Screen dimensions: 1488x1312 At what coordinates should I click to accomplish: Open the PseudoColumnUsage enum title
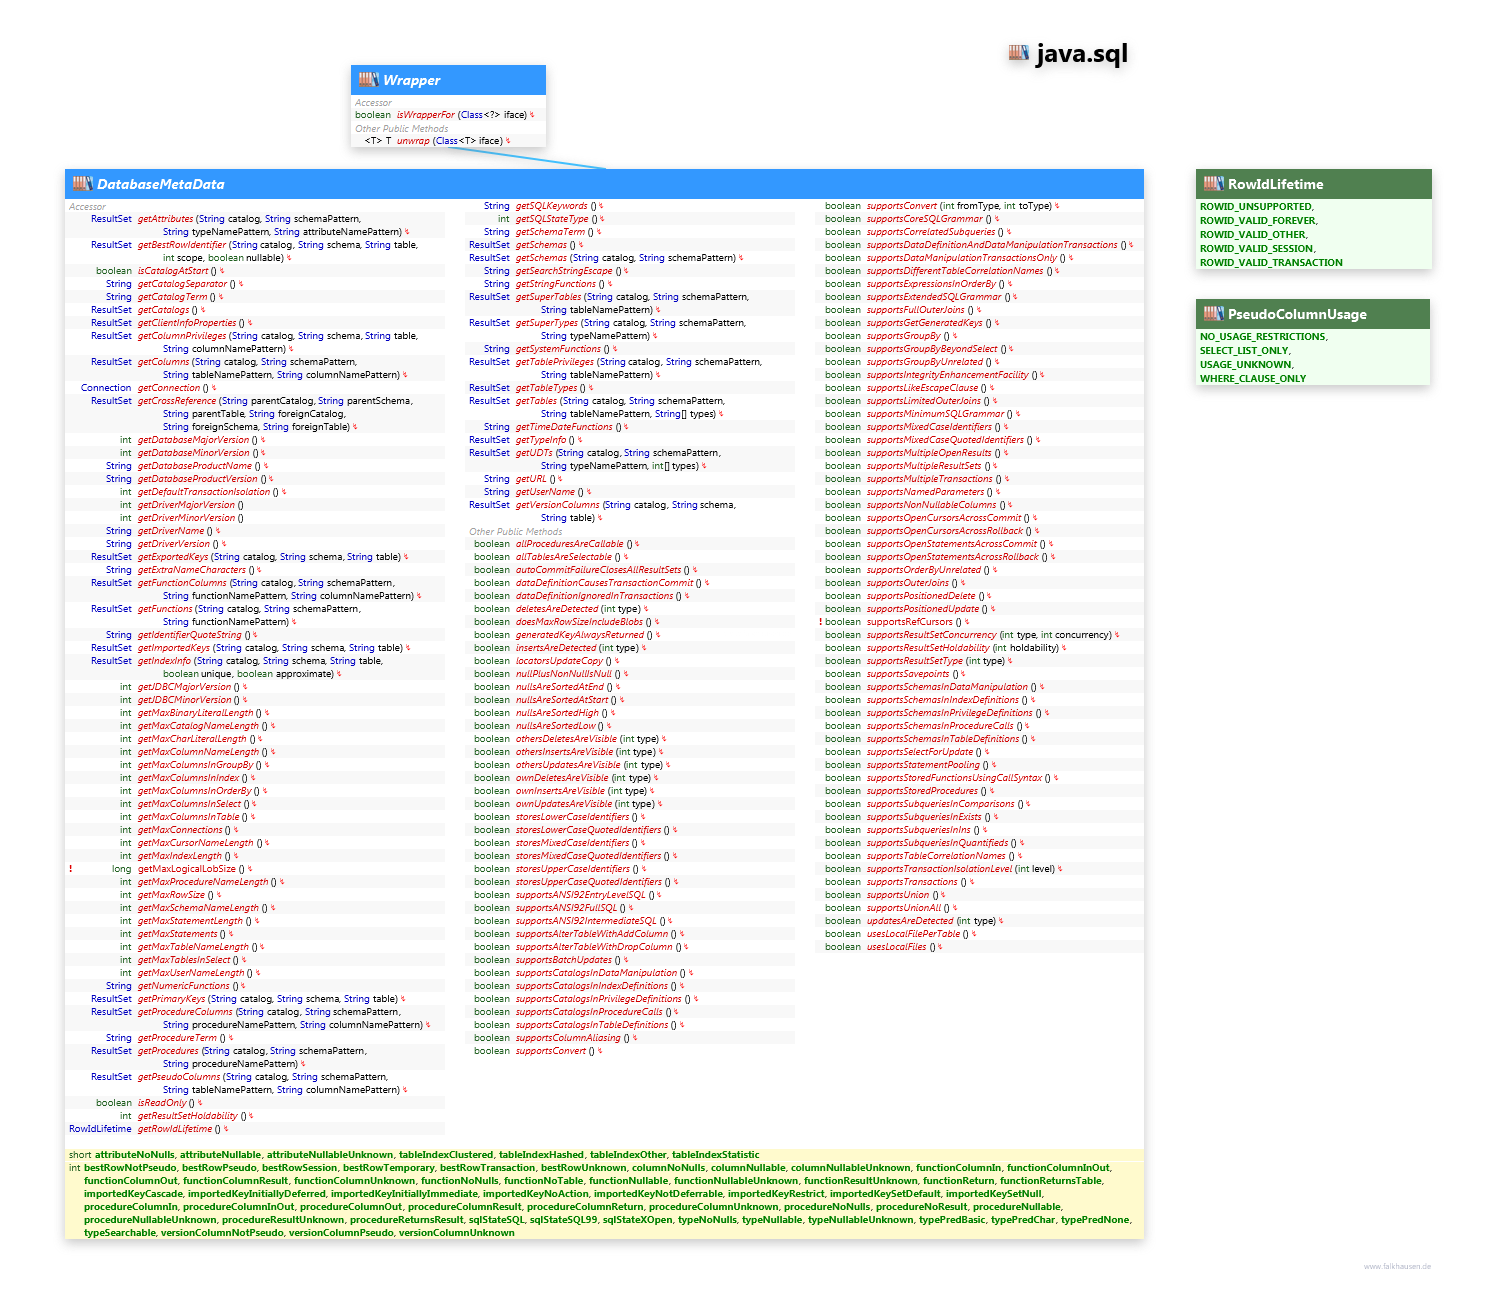click(1297, 314)
